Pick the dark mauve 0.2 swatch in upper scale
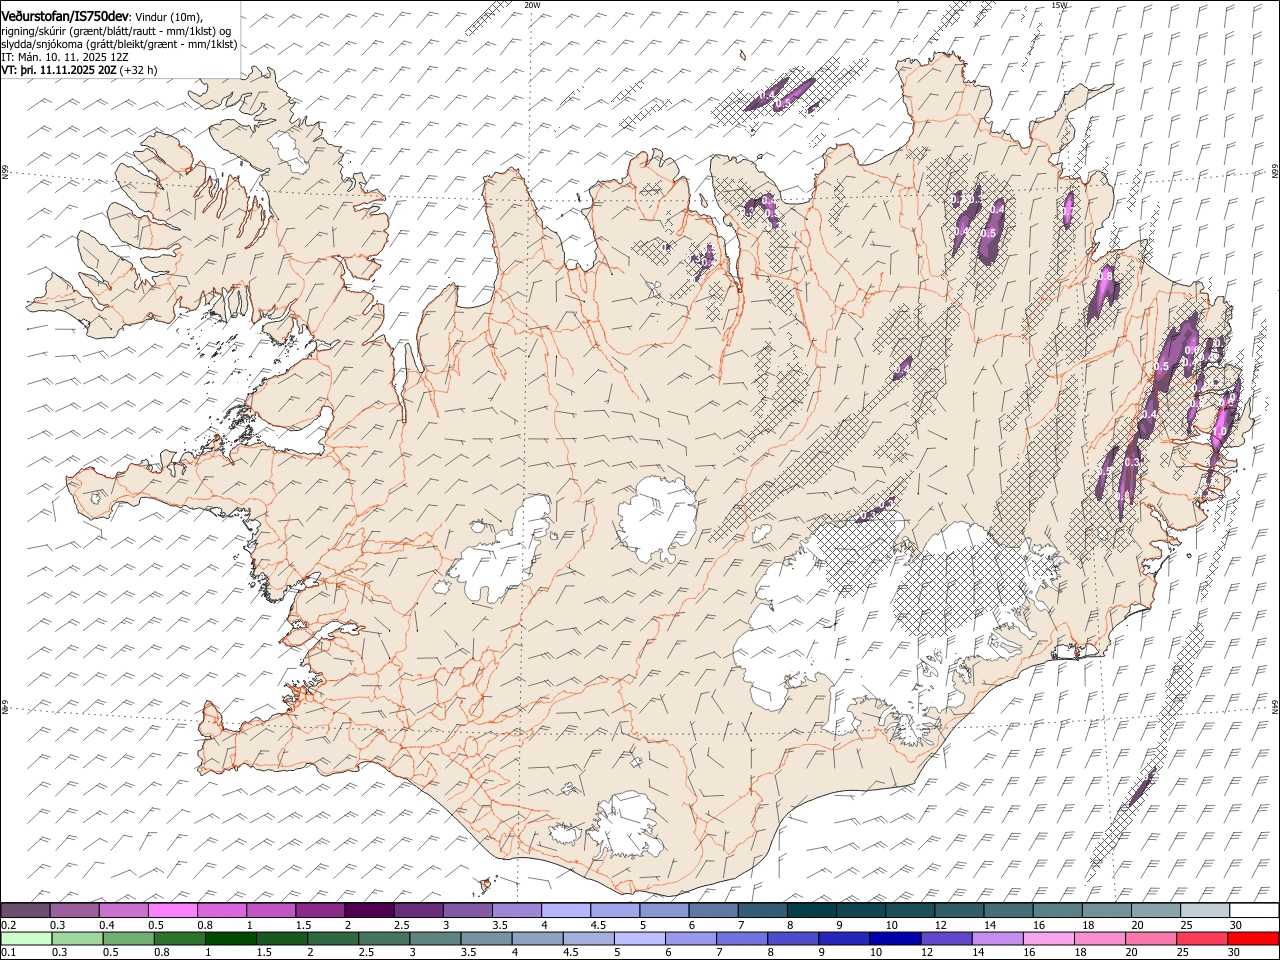The image size is (1280, 960). (26, 911)
